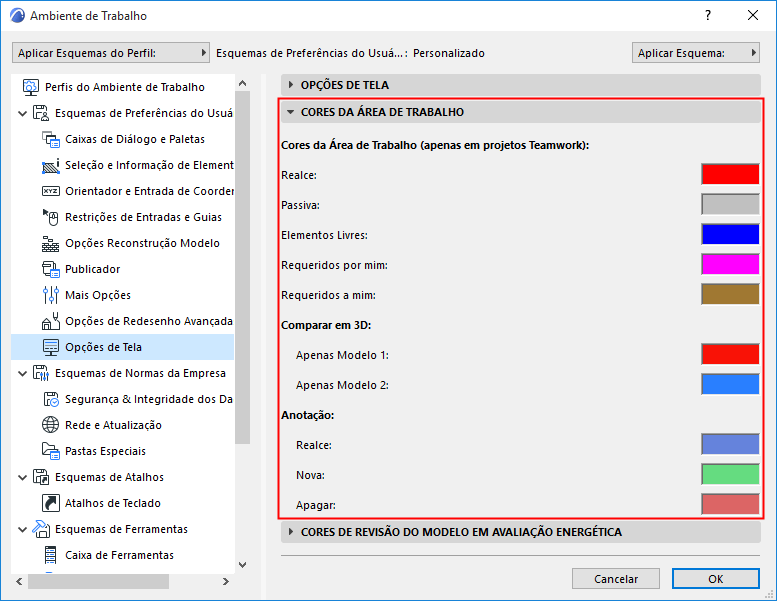This screenshot has width=777, height=601.
Task: Click the tree horizontal scrollbar right arrow
Action: [x=225, y=582]
